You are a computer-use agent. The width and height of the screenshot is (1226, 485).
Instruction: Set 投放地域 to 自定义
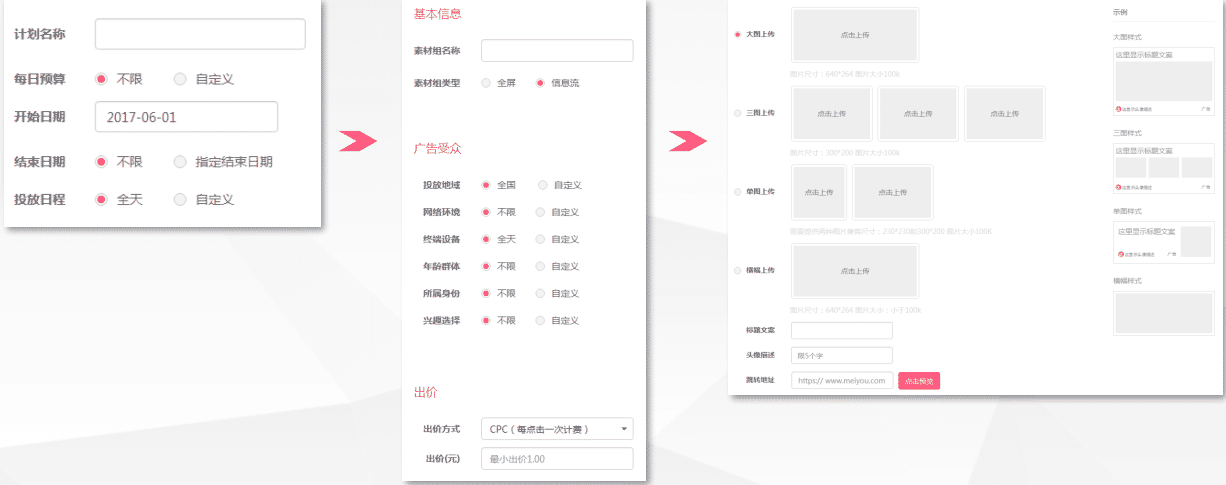coord(542,185)
